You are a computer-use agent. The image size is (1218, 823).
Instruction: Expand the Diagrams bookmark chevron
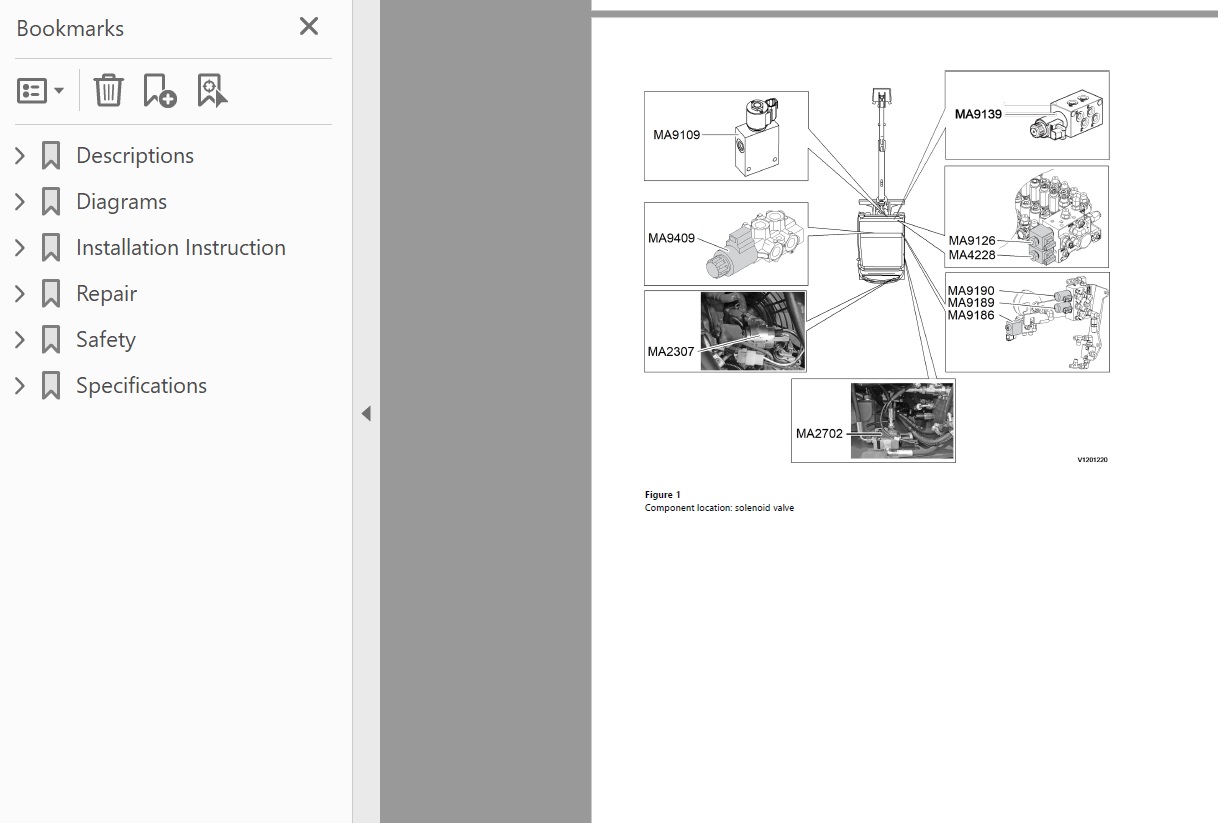(19, 202)
